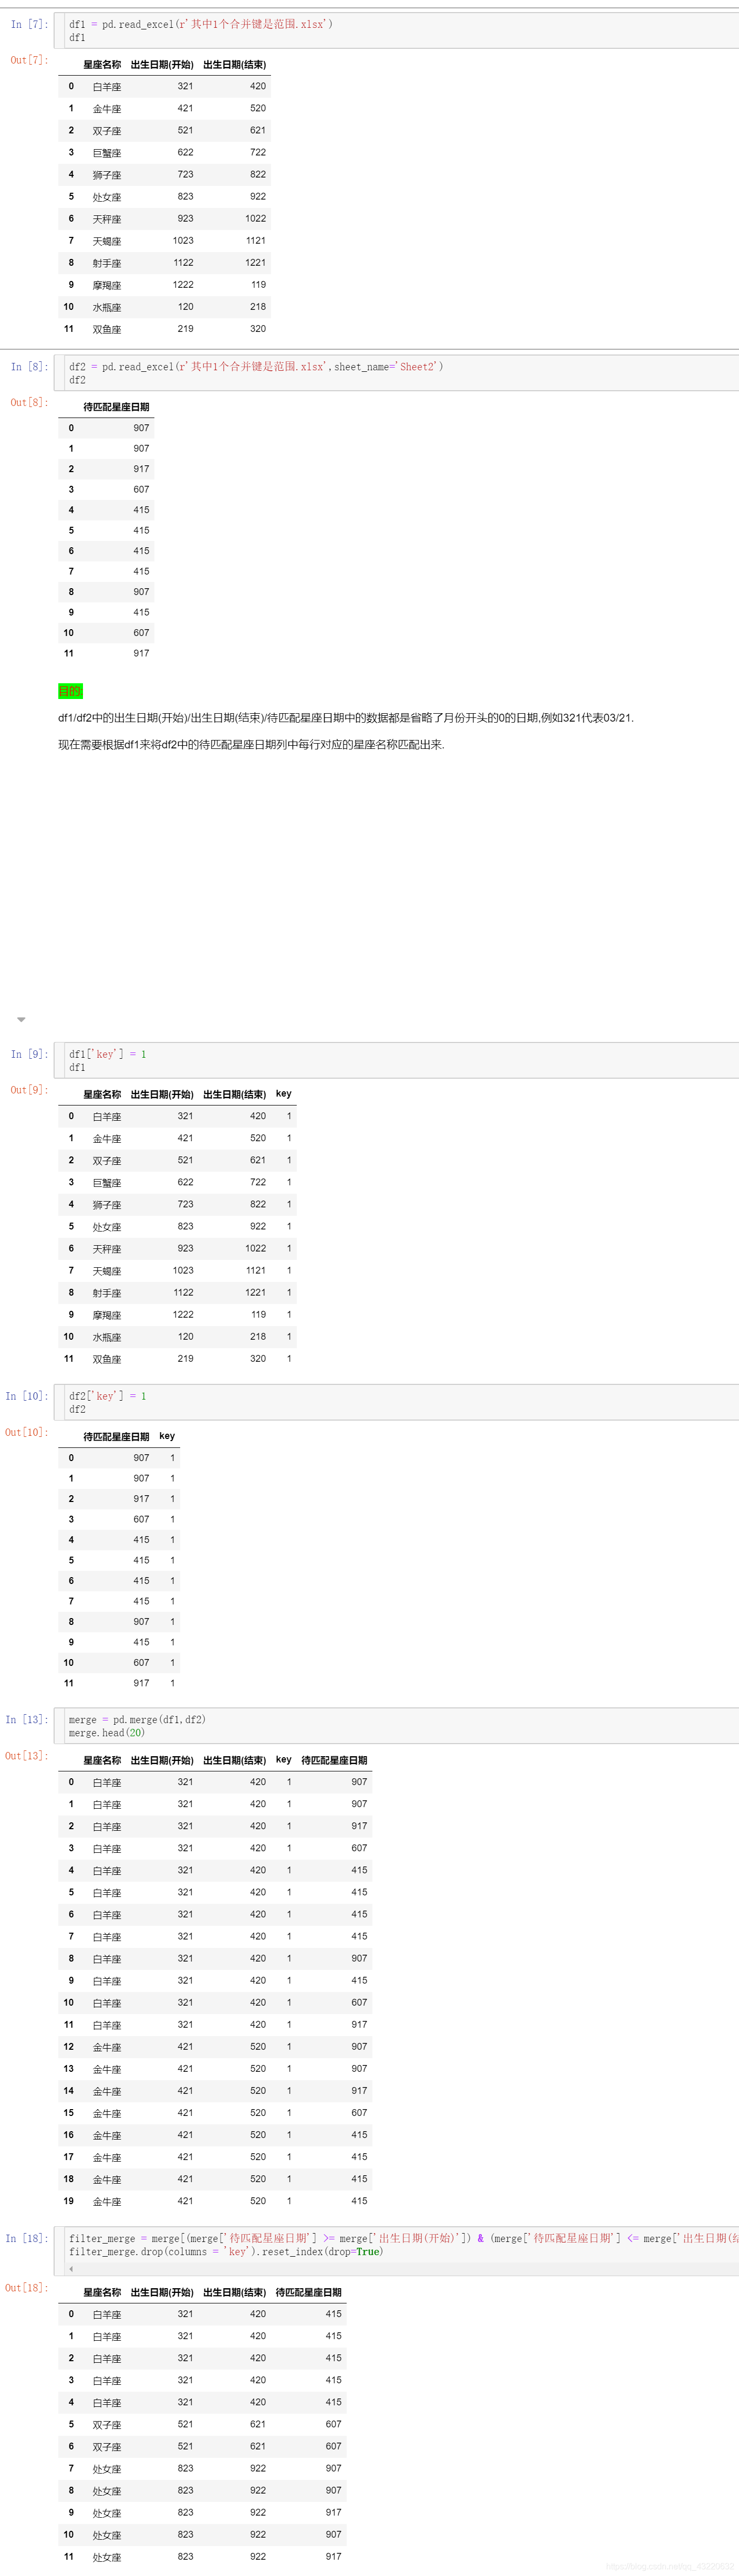Select the In [10]: prompt label
The image size is (739, 2576).
[x=26, y=1396]
